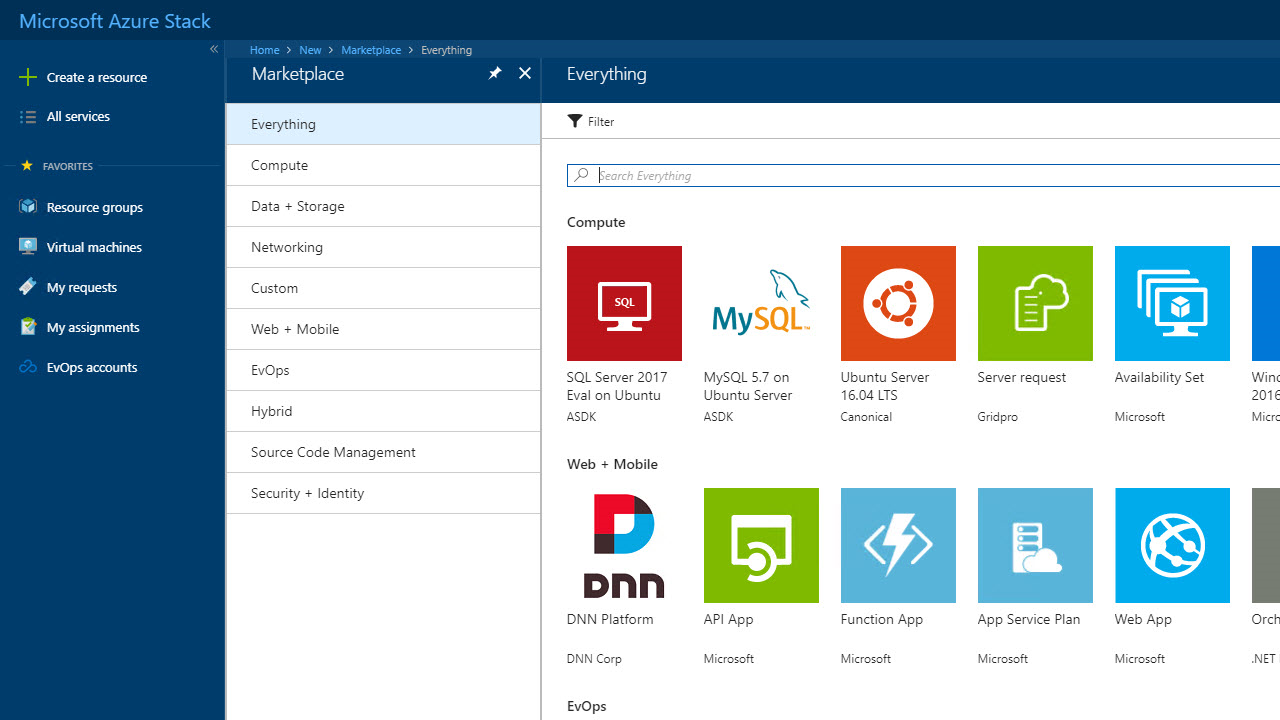The image size is (1280, 720).
Task: Select the Everything category
Action: pos(383,124)
